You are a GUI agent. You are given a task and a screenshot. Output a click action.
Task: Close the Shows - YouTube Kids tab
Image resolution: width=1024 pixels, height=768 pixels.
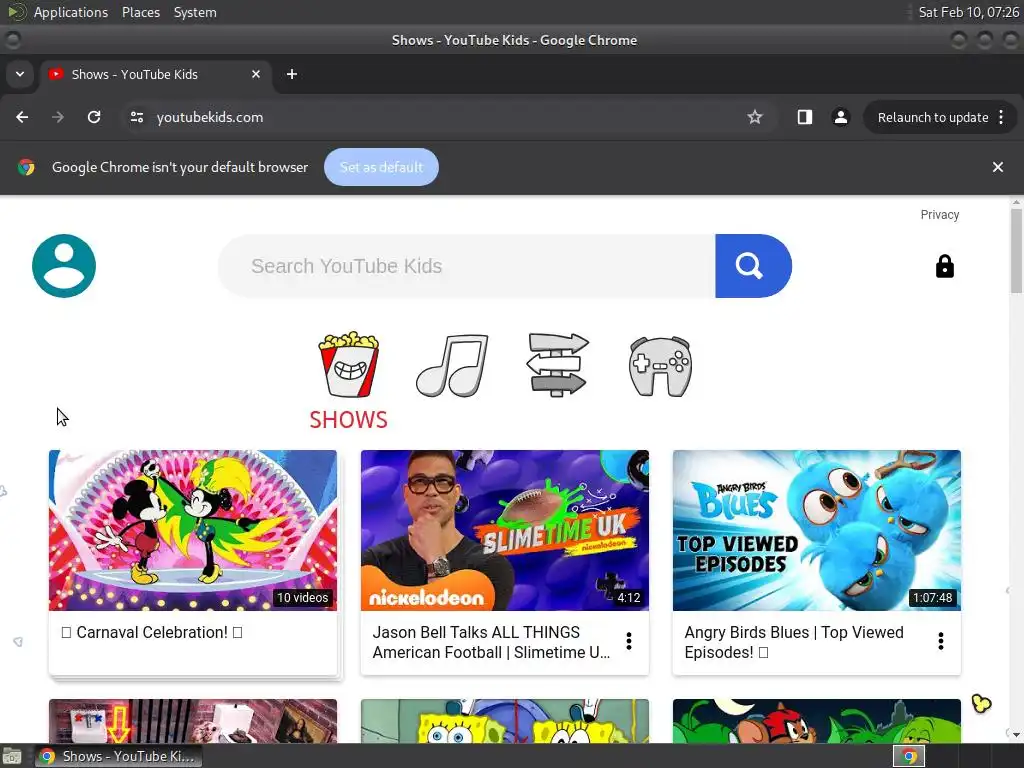[x=256, y=74]
